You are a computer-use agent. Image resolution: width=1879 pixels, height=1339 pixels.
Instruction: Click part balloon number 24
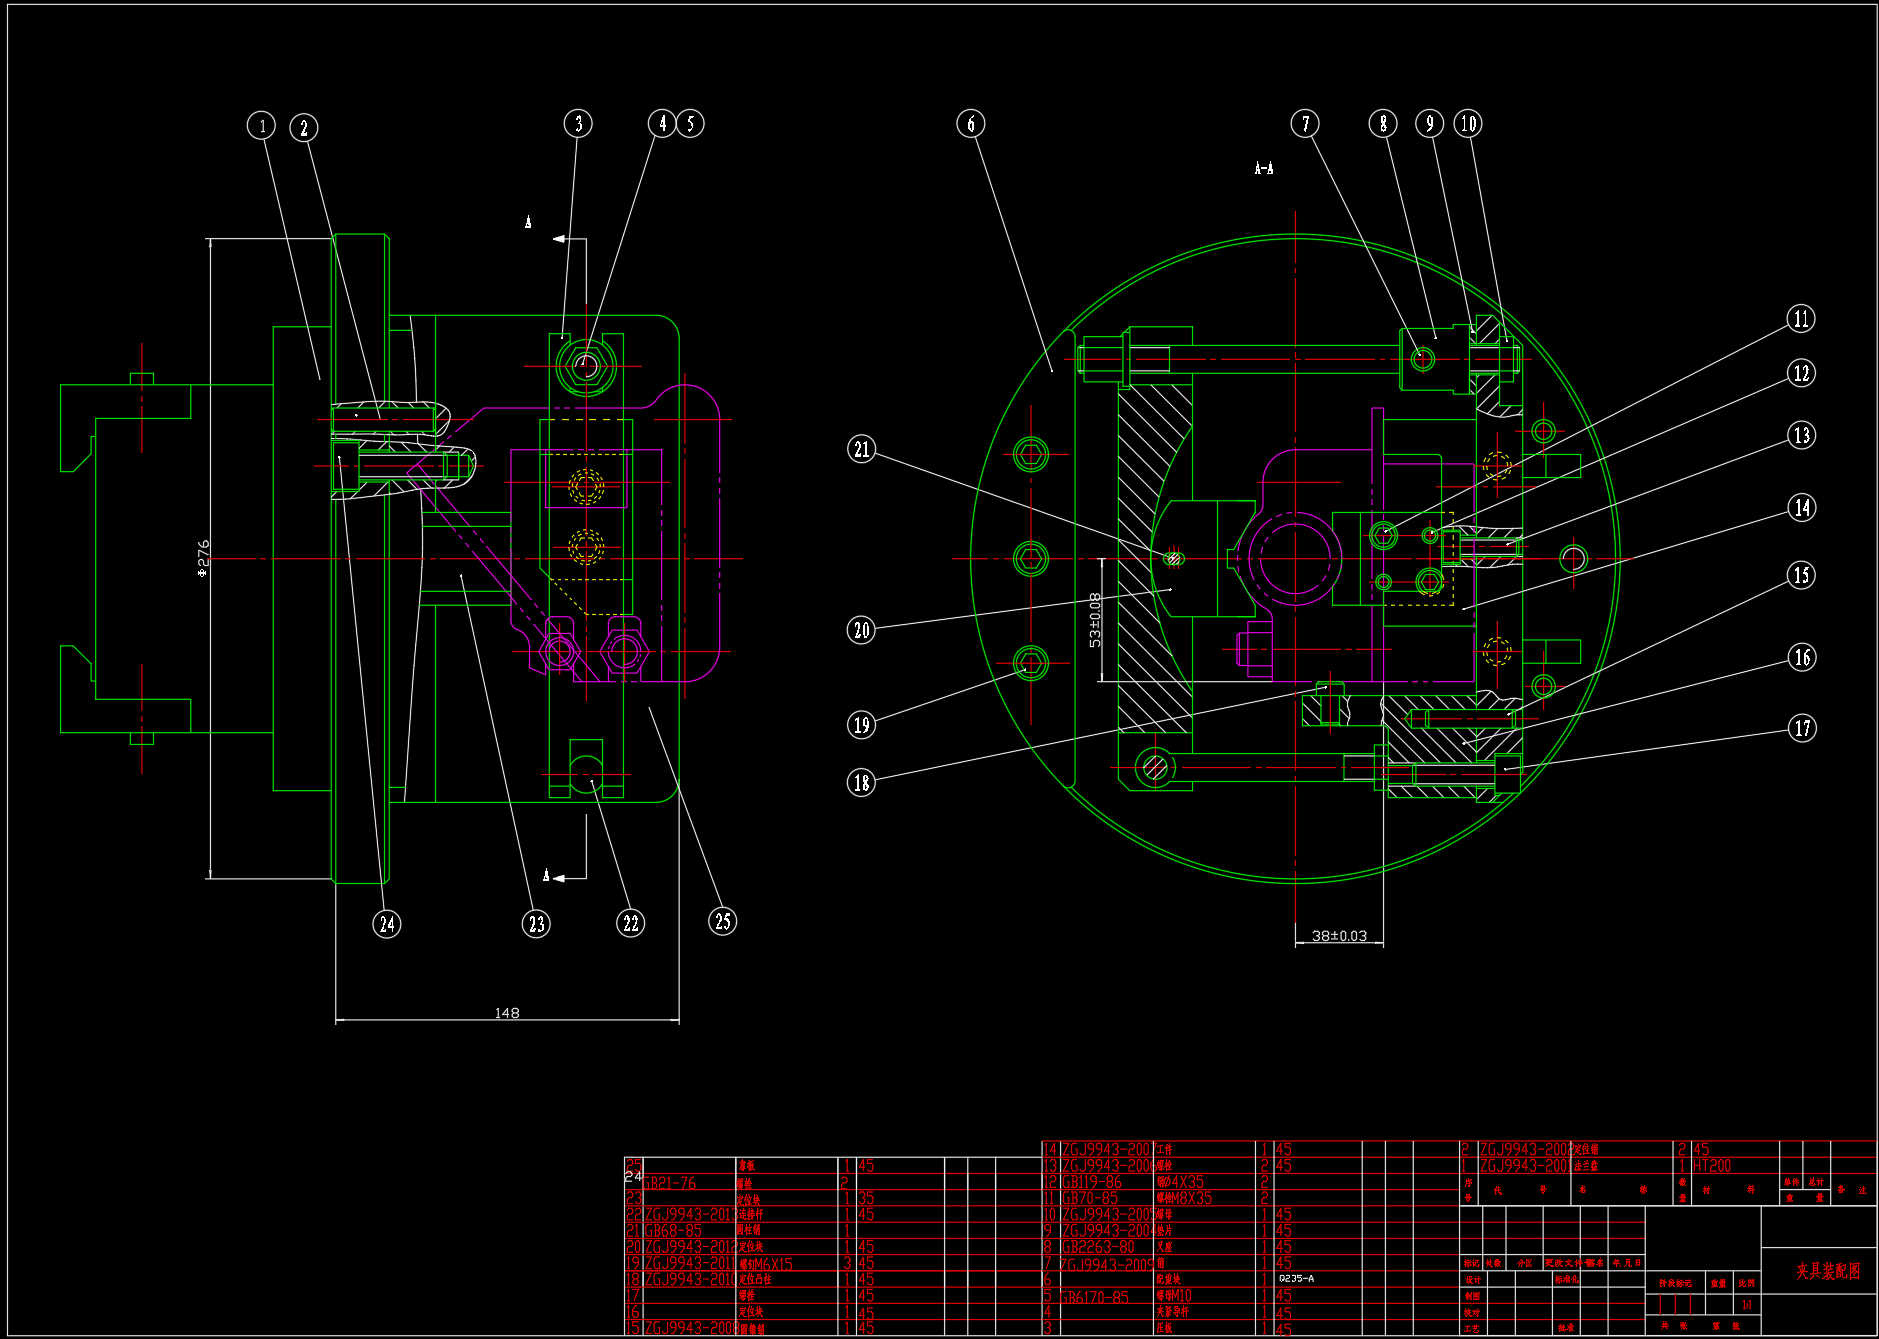click(x=387, y=924)
